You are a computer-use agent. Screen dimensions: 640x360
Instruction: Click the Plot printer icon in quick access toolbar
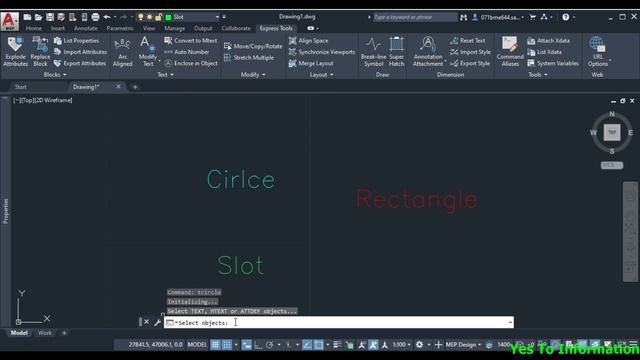[95, 17]
